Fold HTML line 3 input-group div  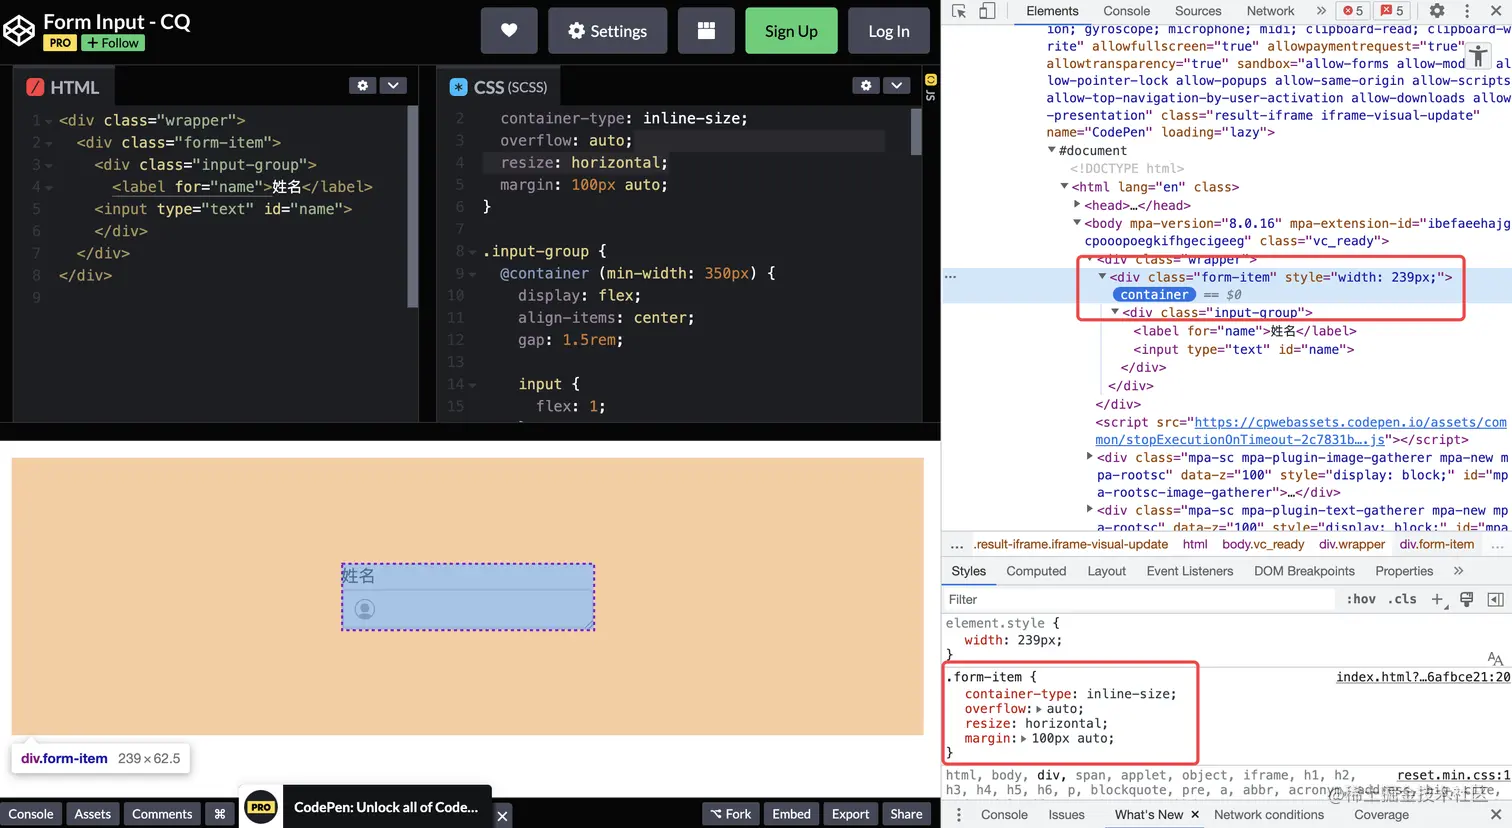point(49,165)
